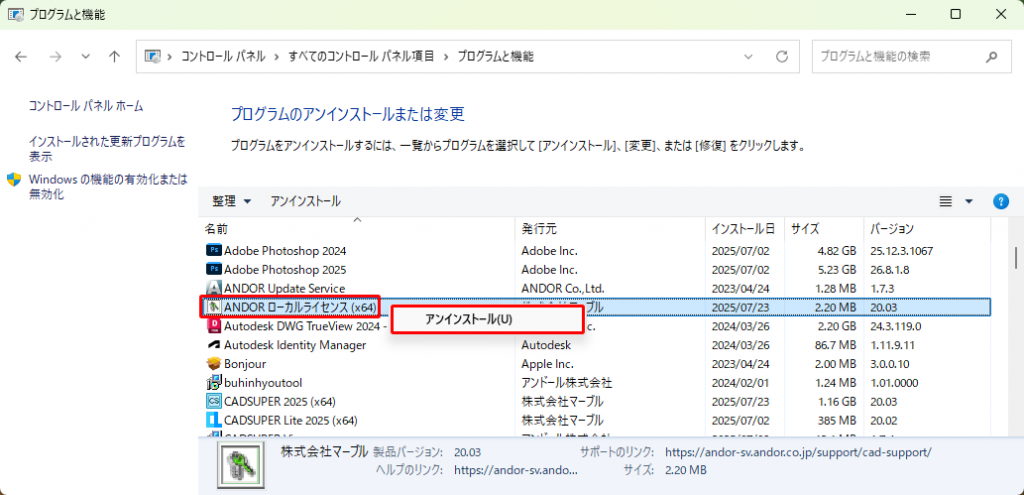The width and height of the screenshot is (1024, 495).
Task: Click install date 2024/02/01 cell
Action: coord(741,382)
